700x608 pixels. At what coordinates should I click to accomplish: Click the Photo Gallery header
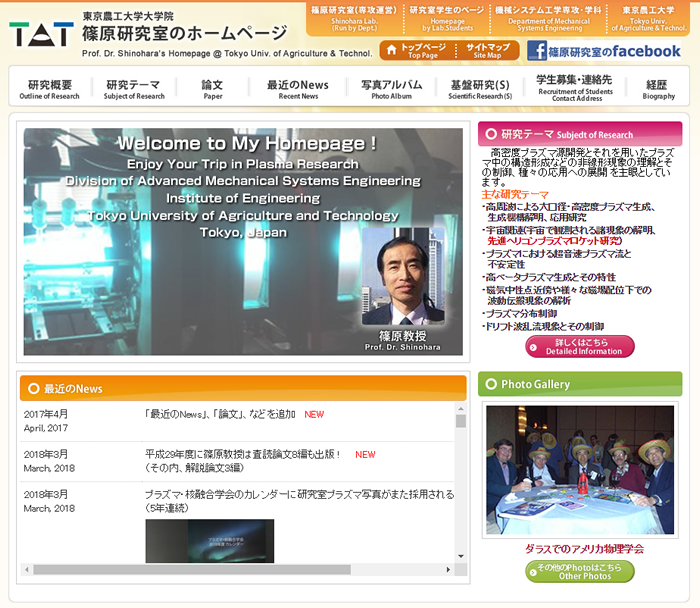(580, 384)
